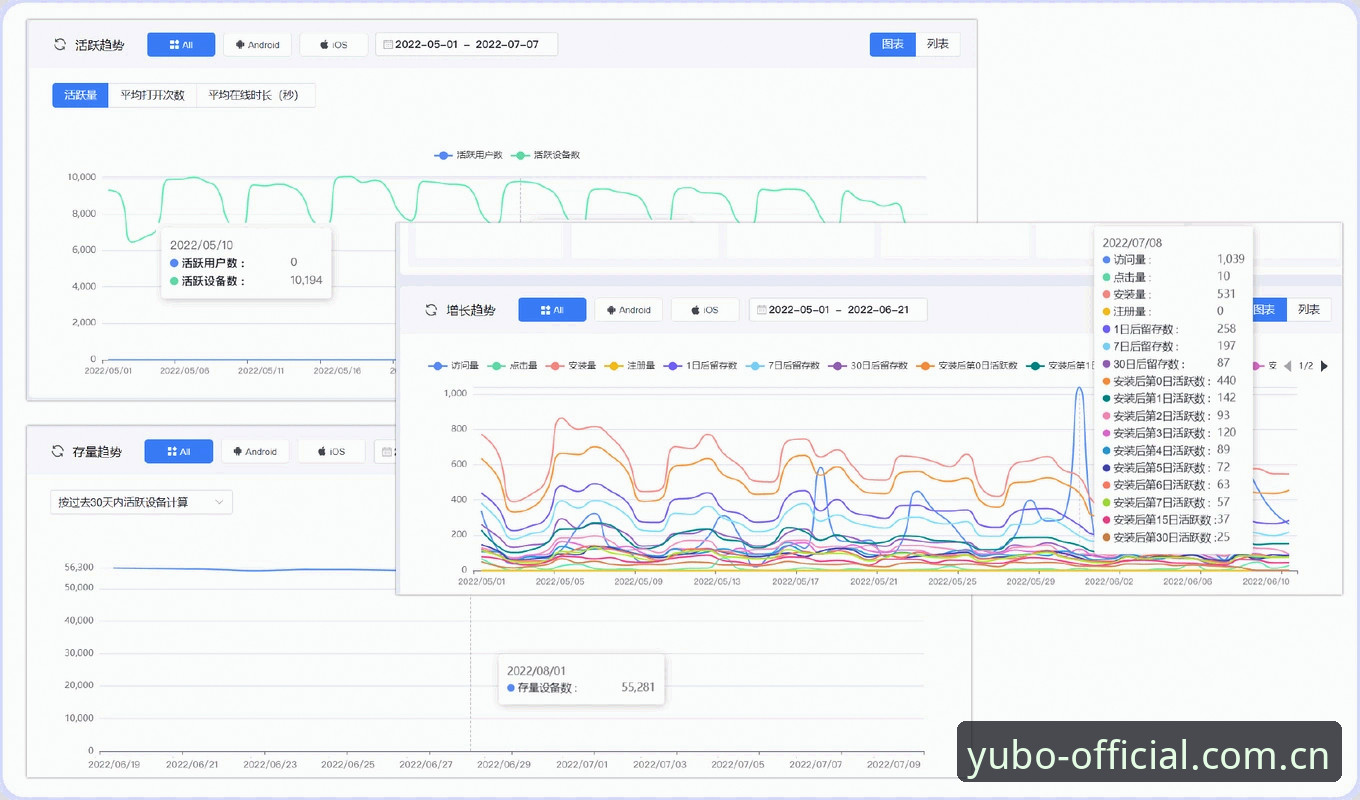Click the refresh icon beside 存量趋势
The height and width of the screenshot is (800, 1360).
[x=58, y=451]
